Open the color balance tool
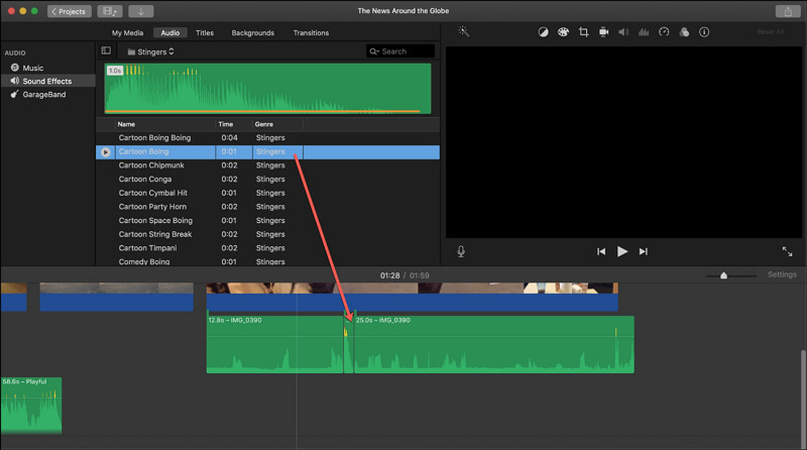The height and width of the screenshot is (450, 807). [543, 32]
